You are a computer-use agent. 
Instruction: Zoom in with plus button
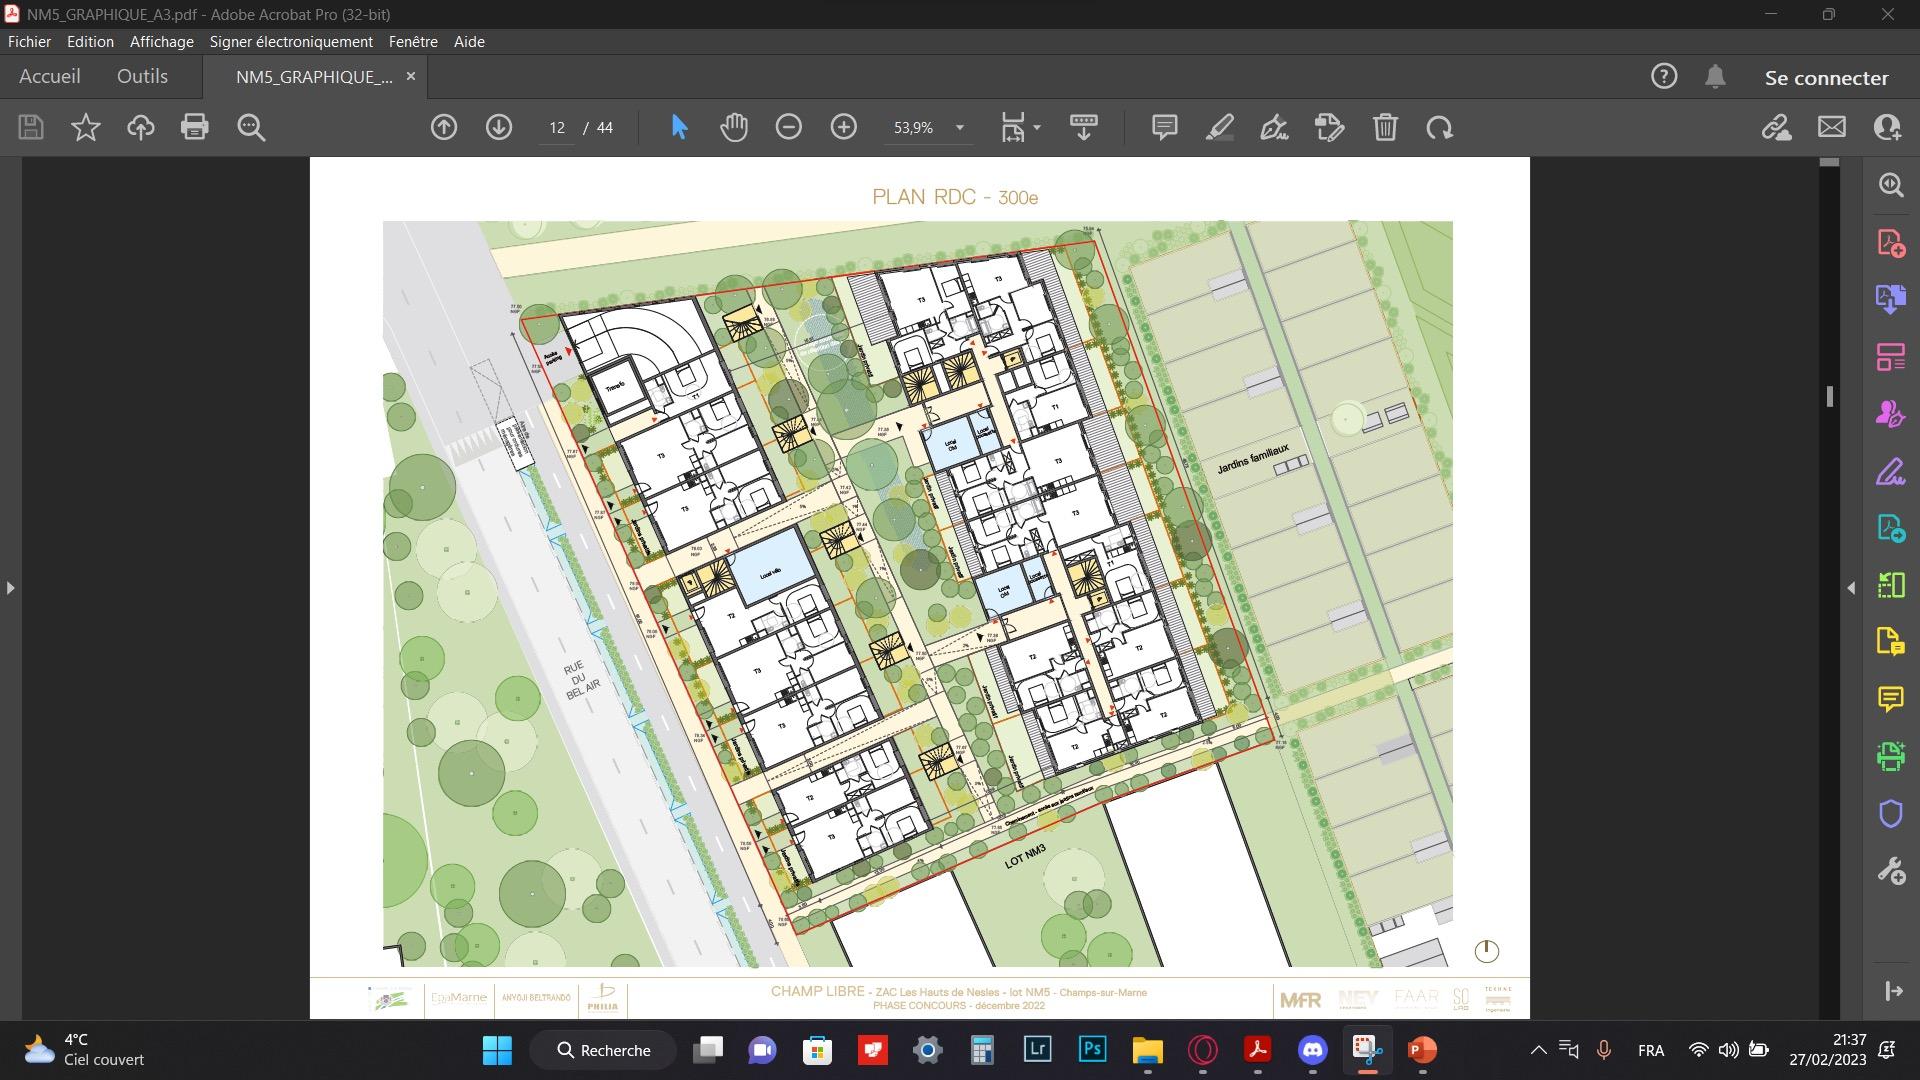(x=844, y=127)
